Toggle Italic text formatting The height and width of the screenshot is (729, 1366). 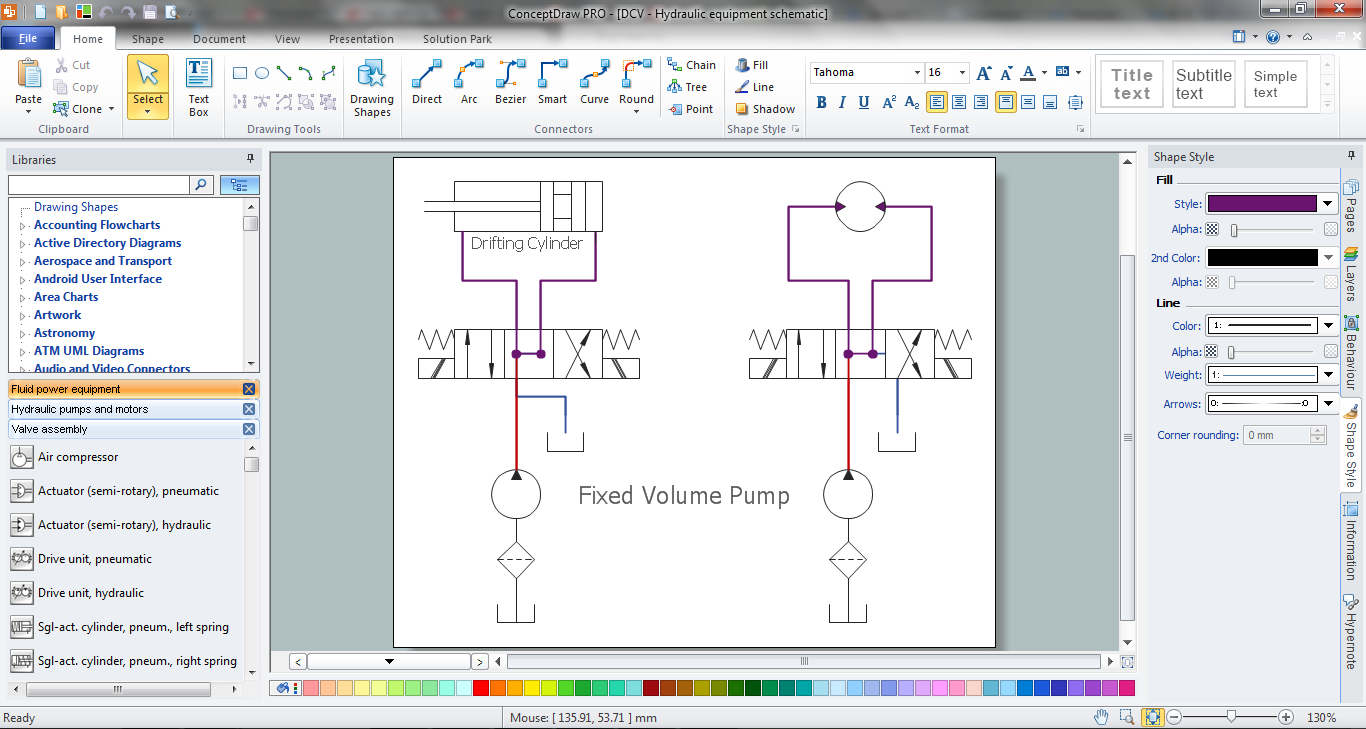click(842, 102)
